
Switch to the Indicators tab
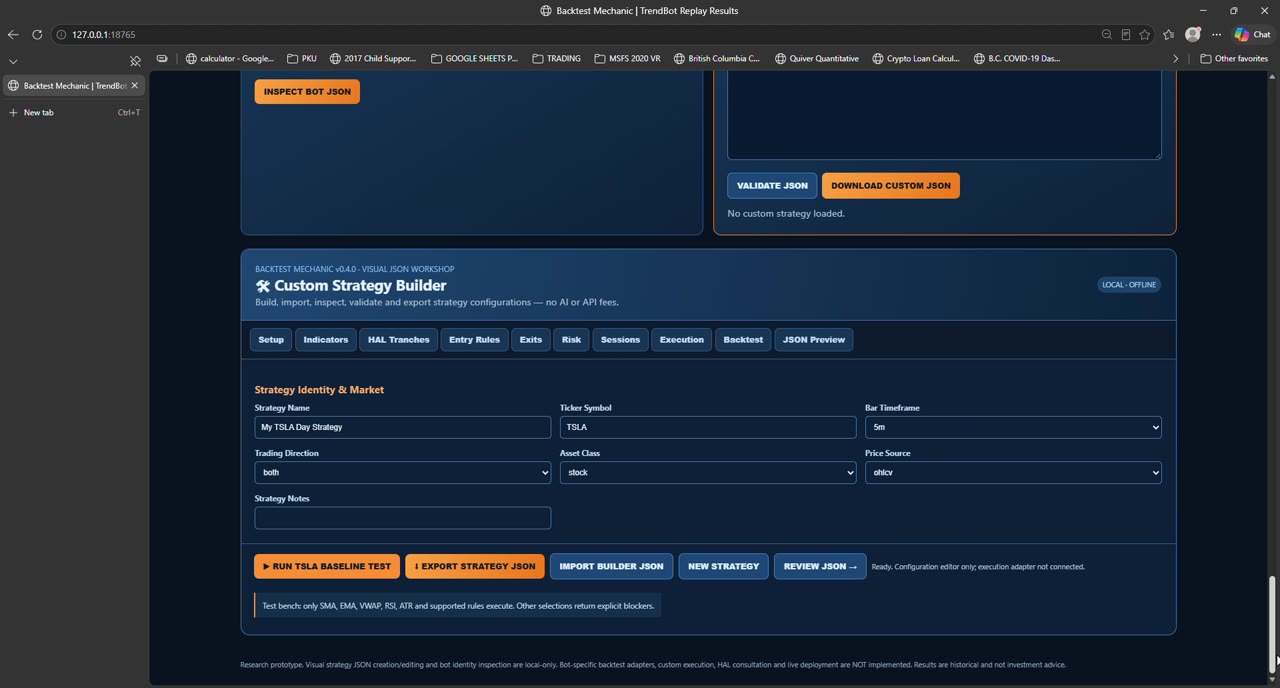pos(326,340)
